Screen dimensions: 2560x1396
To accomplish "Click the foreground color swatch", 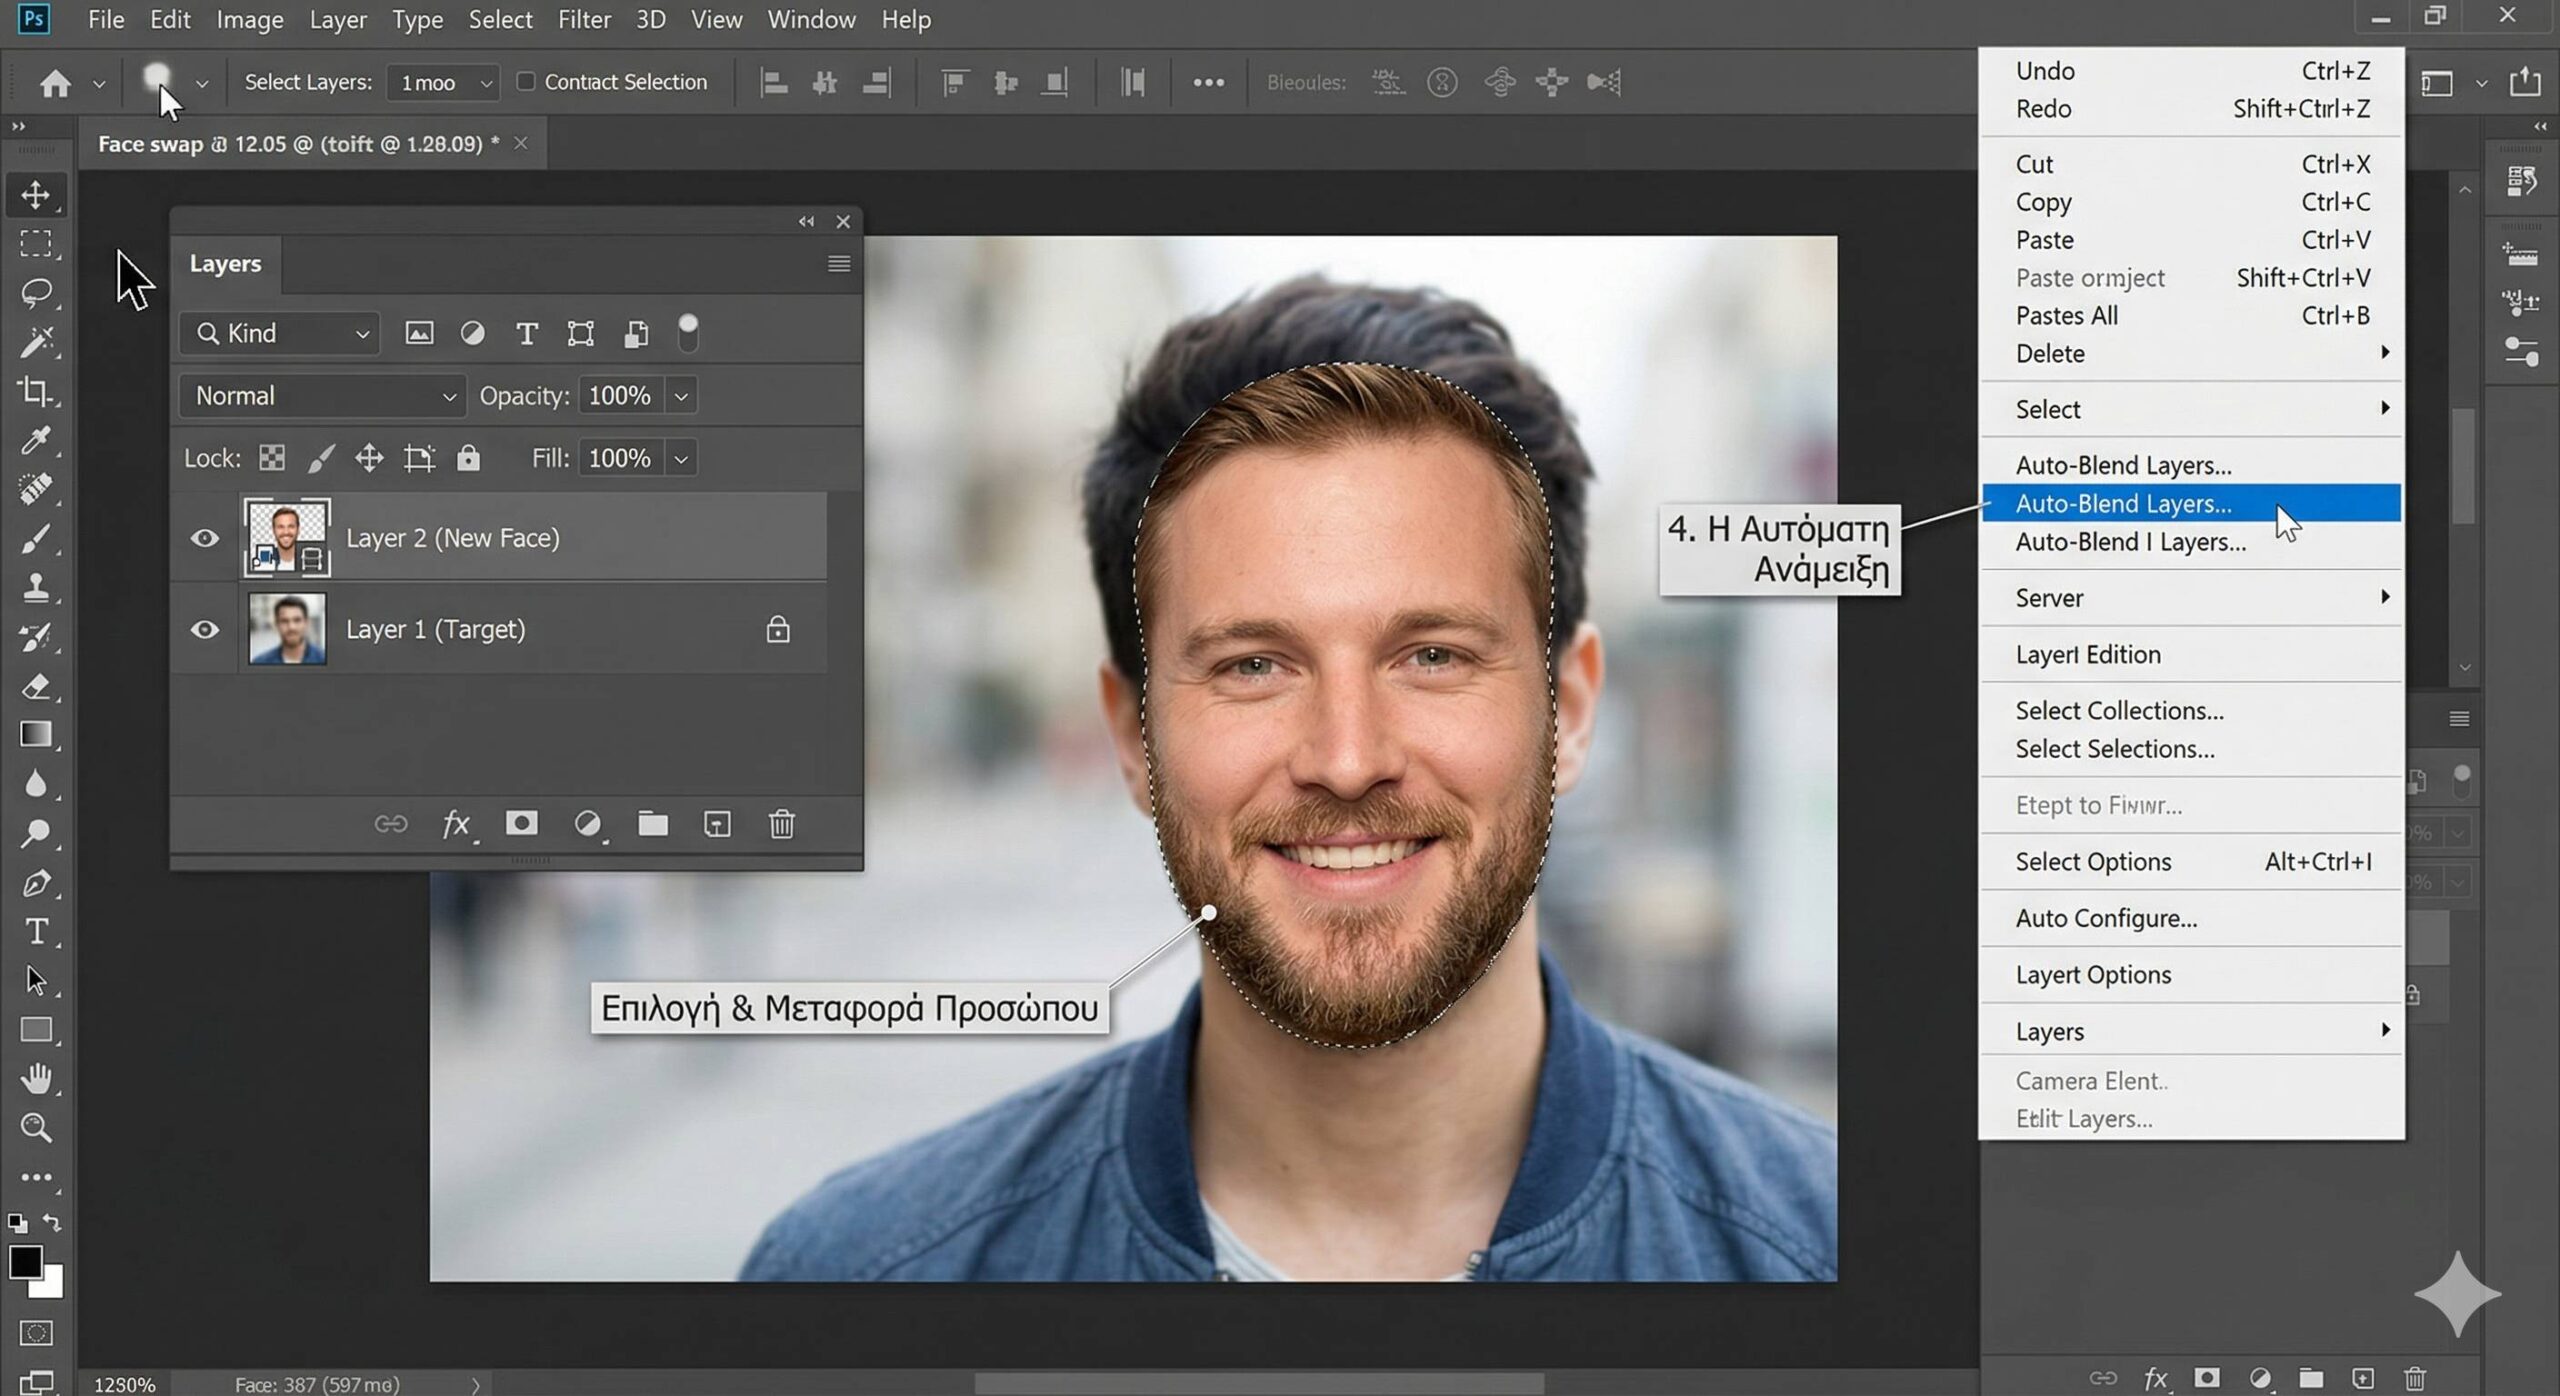I will [24, 1262].
